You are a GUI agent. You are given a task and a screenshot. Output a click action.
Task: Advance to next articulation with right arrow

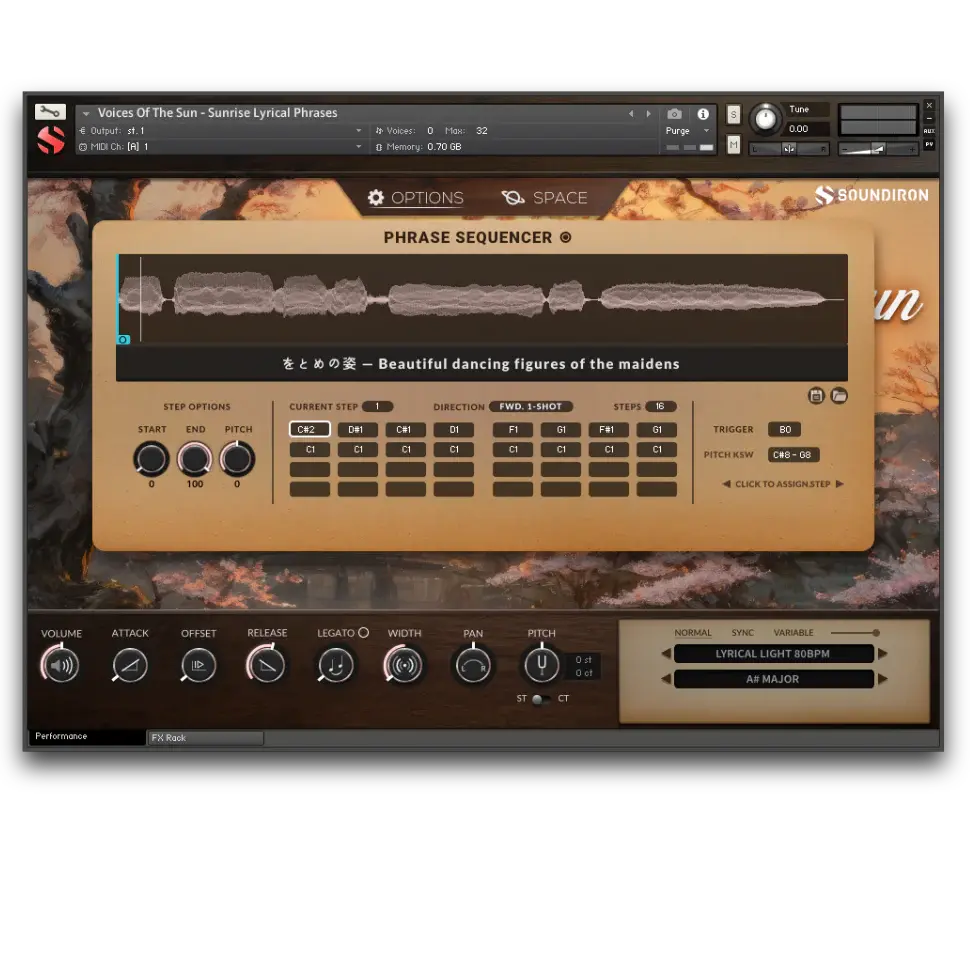tap(884, 653)
